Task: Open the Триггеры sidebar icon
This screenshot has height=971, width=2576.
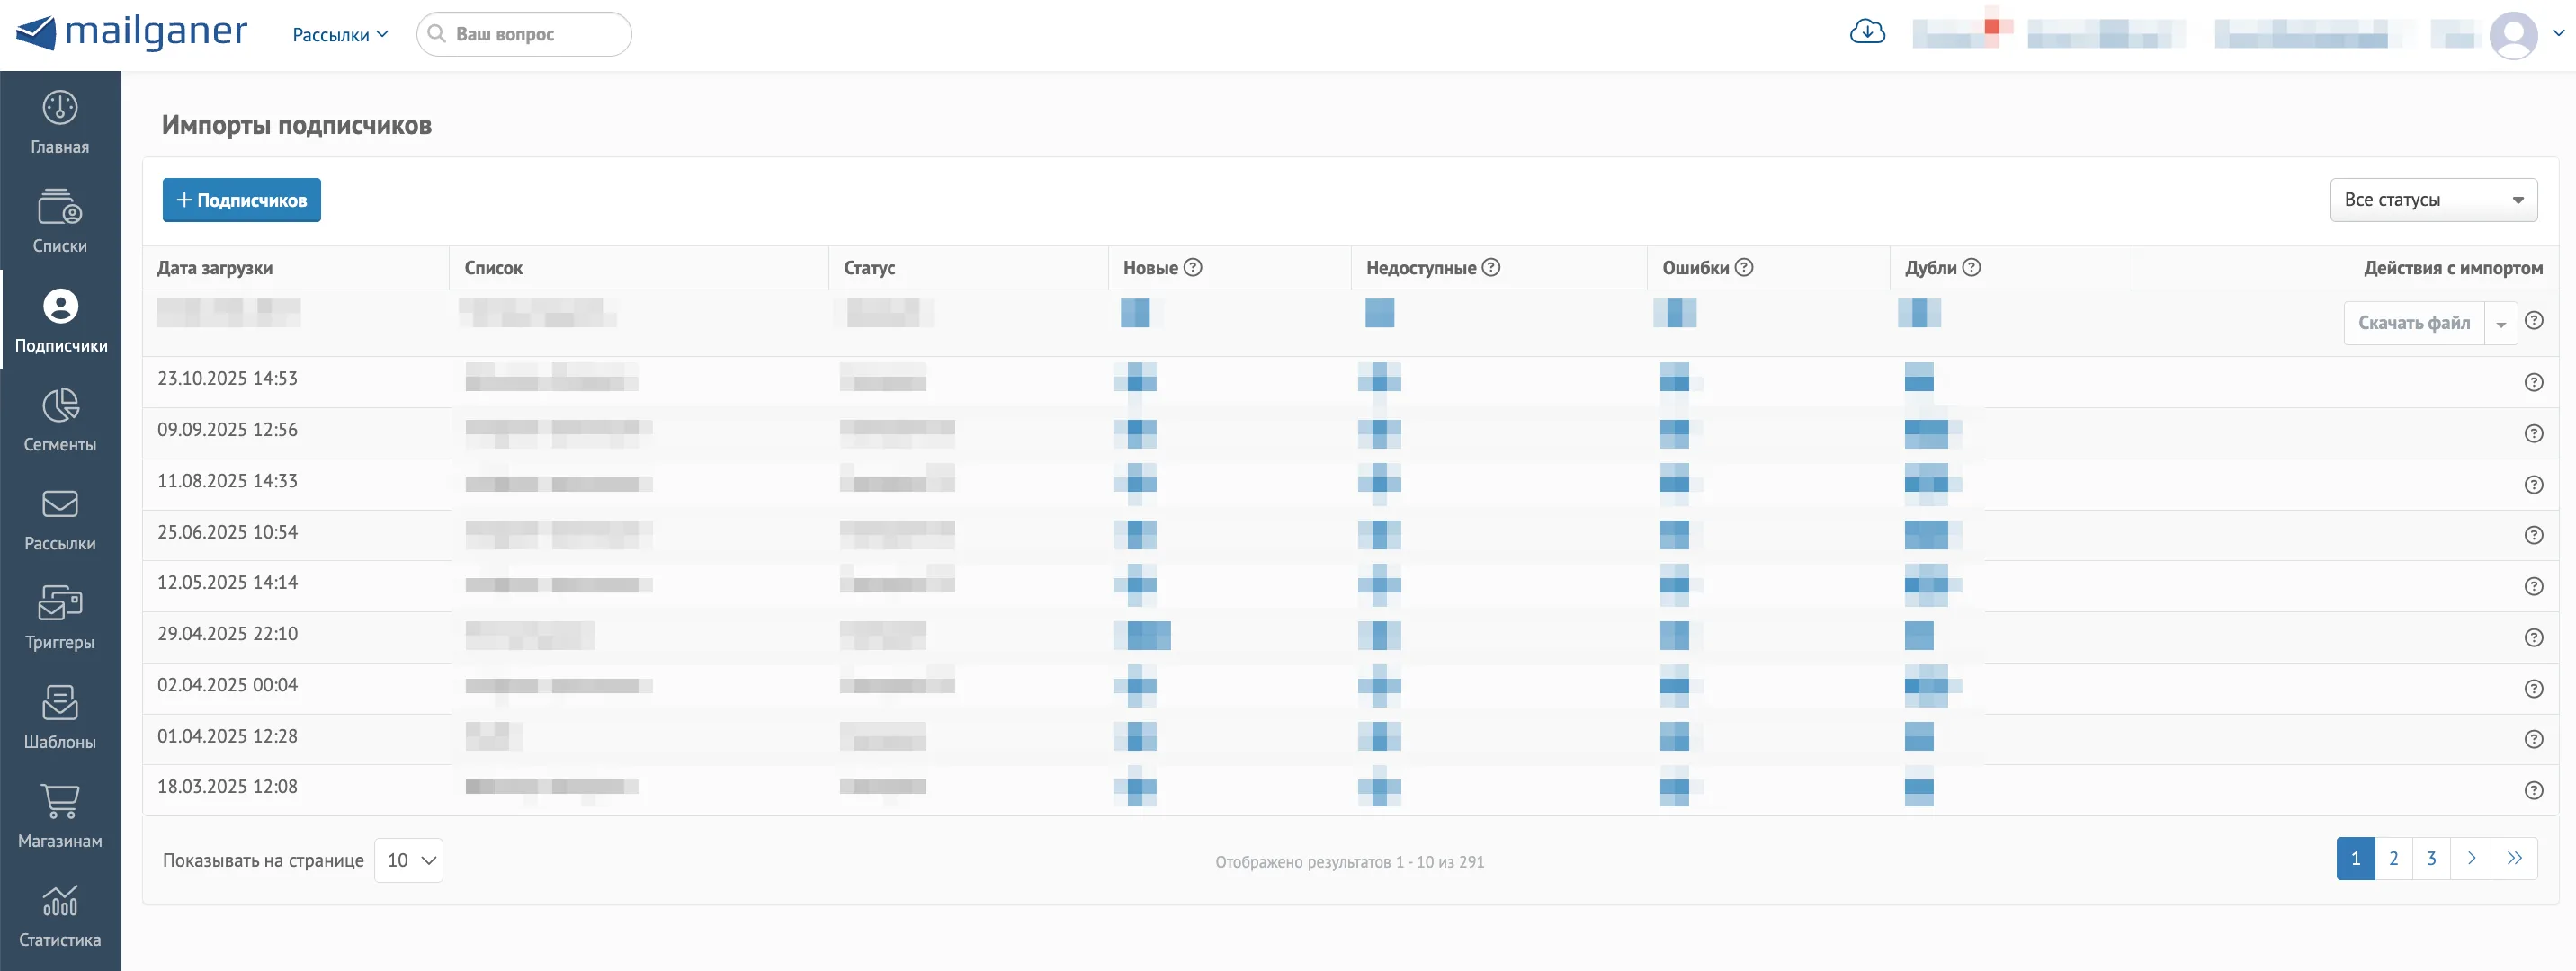Action: click(x=60, y=603)
